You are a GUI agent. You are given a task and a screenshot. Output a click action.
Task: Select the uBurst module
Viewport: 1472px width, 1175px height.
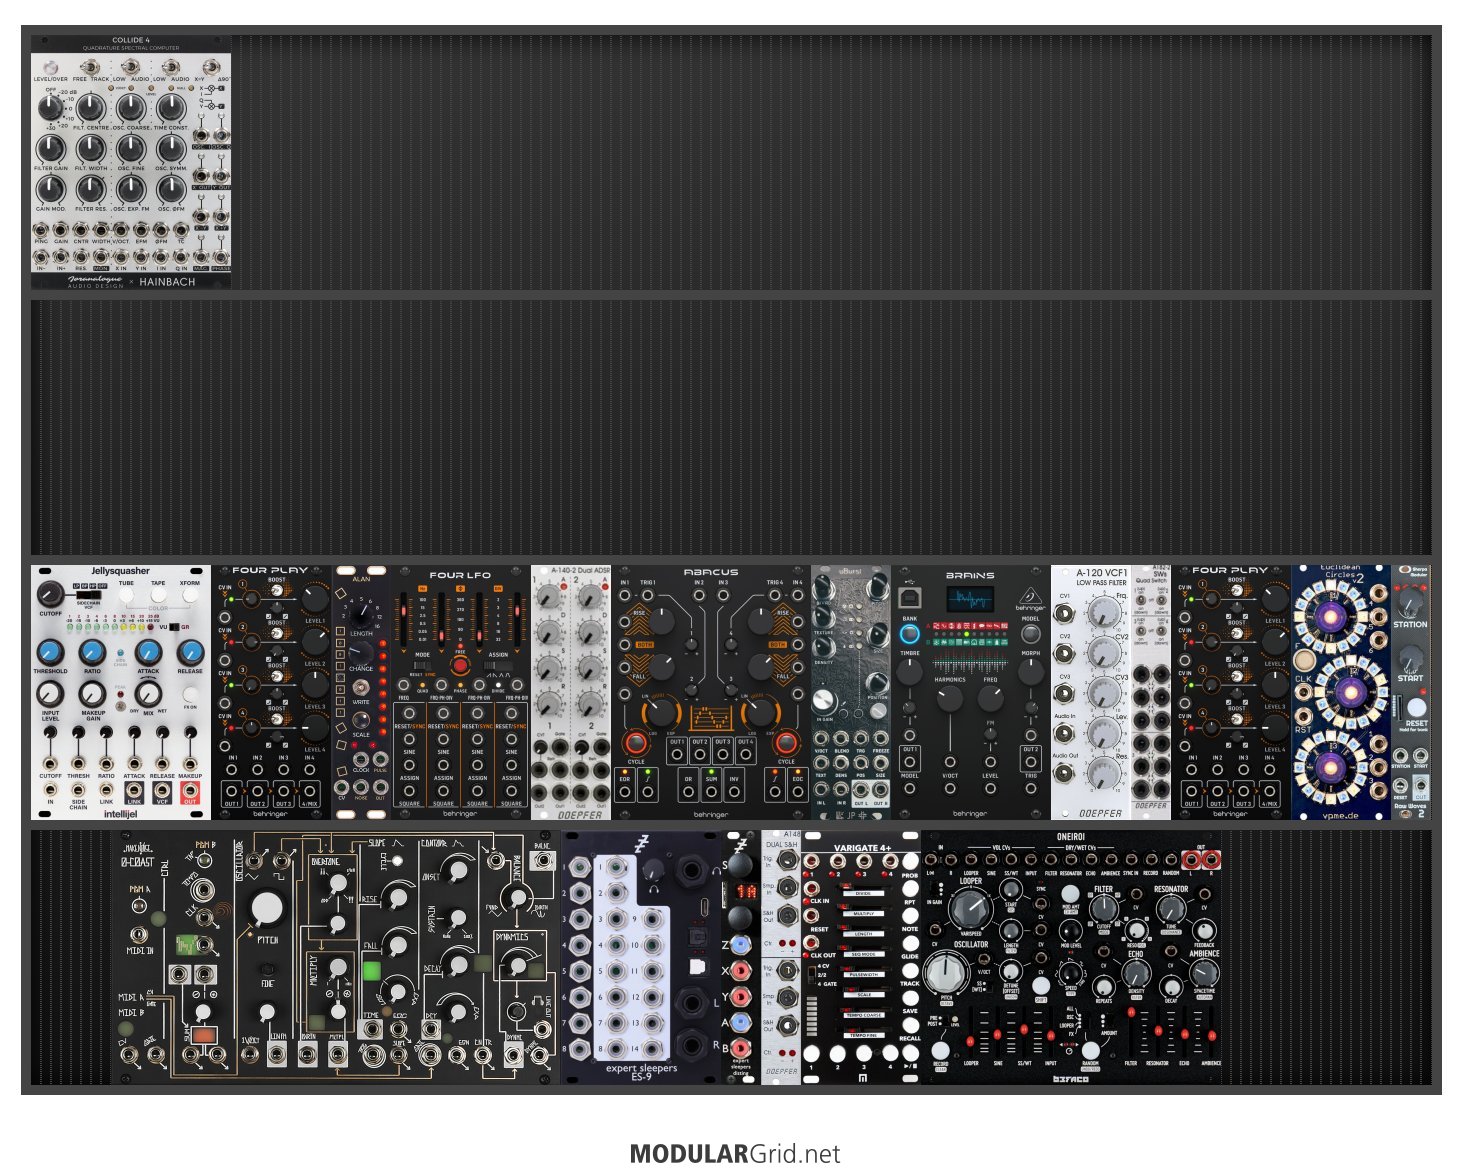pyautogui.click(x=851, y=693)
